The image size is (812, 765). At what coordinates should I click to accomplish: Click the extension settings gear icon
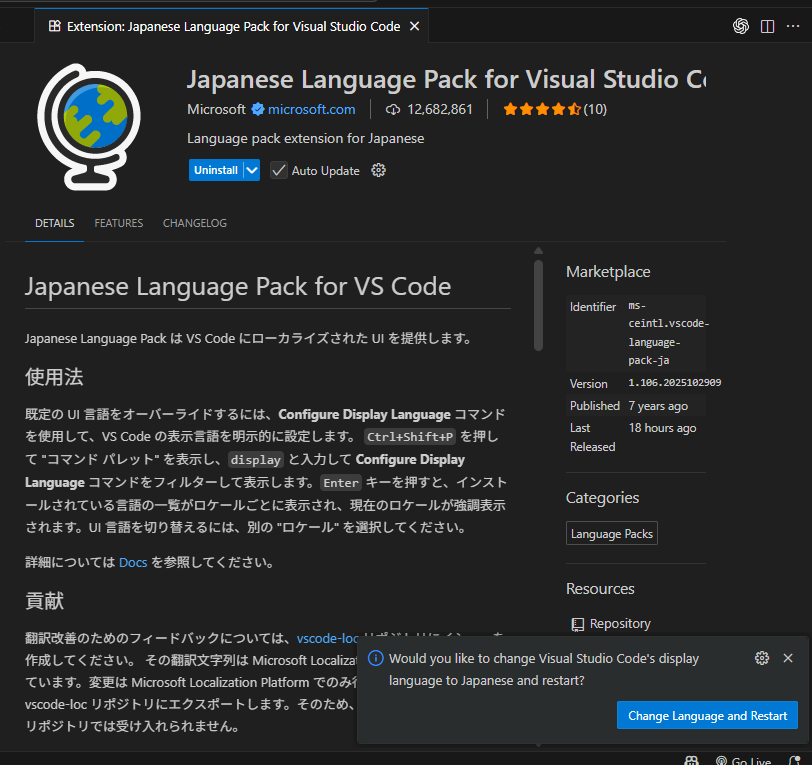(378, 170)
